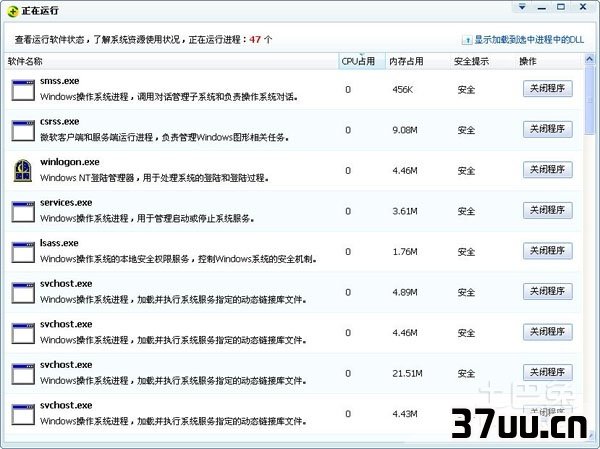The width and height of the screenshot is (600, 449).
Task: Open 显示加载到选中进程中的DLL link
Action: [529, 39]
